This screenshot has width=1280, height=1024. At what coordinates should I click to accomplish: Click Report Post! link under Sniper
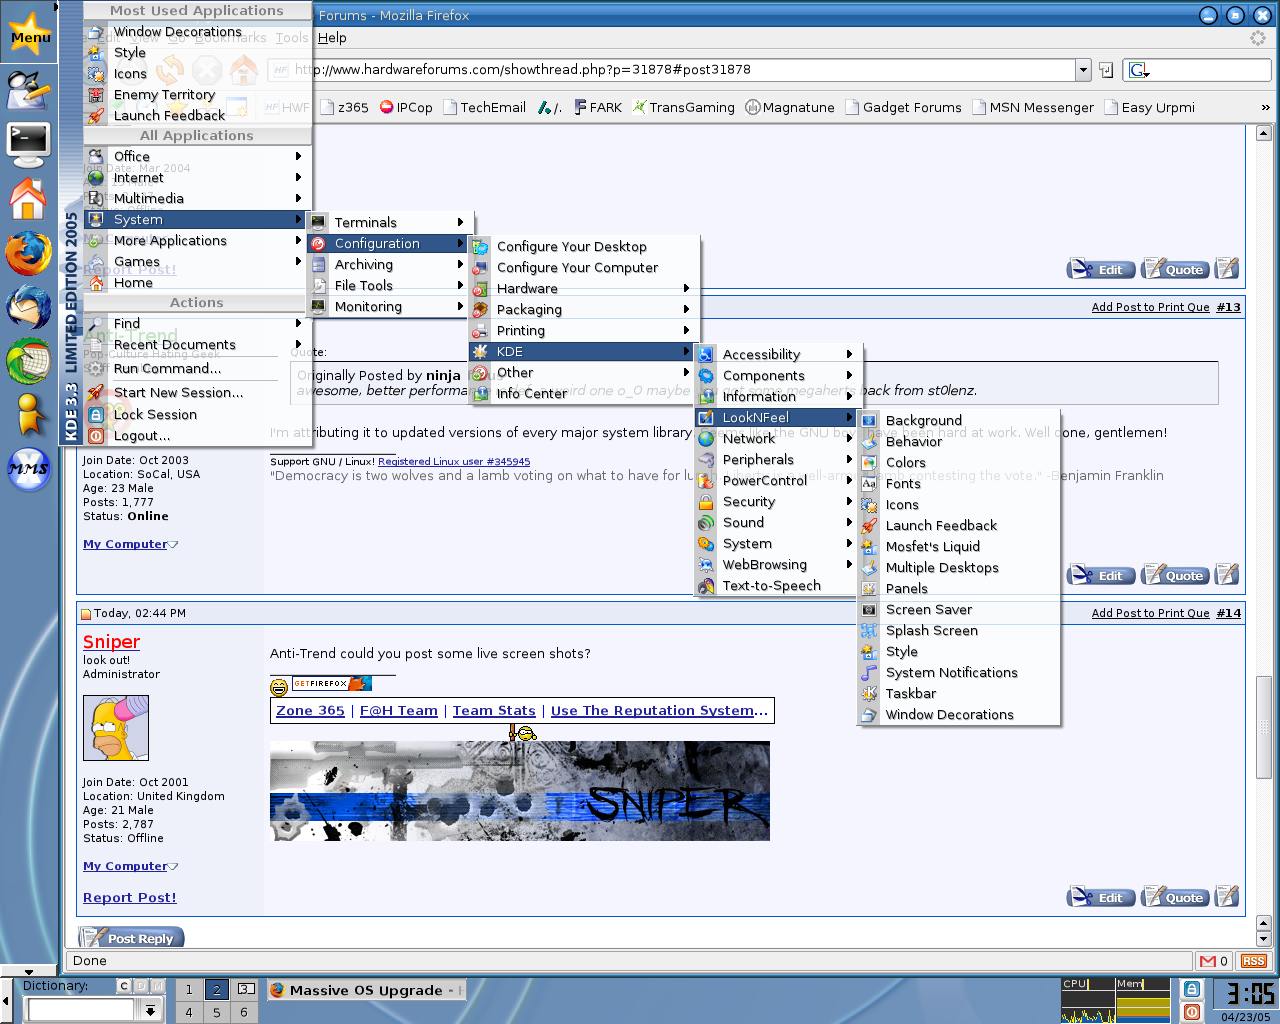point(130,897)
